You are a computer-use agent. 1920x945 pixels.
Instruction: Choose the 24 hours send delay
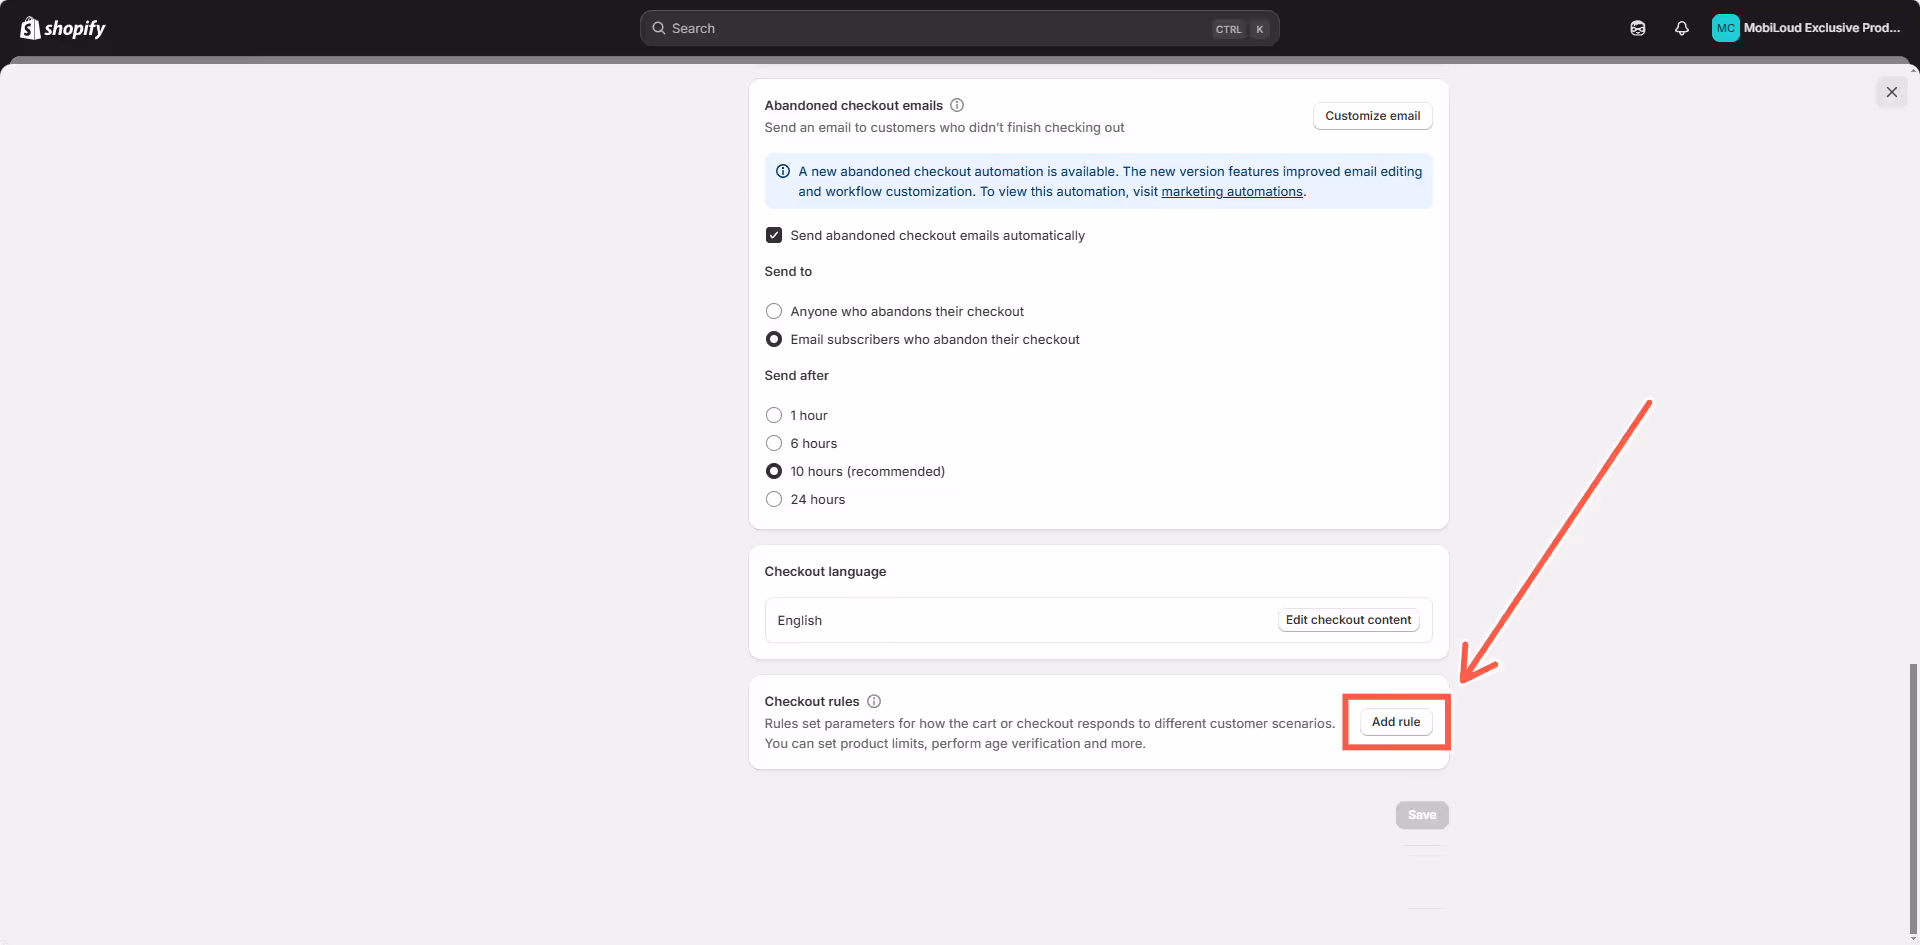tap(774, 499)
